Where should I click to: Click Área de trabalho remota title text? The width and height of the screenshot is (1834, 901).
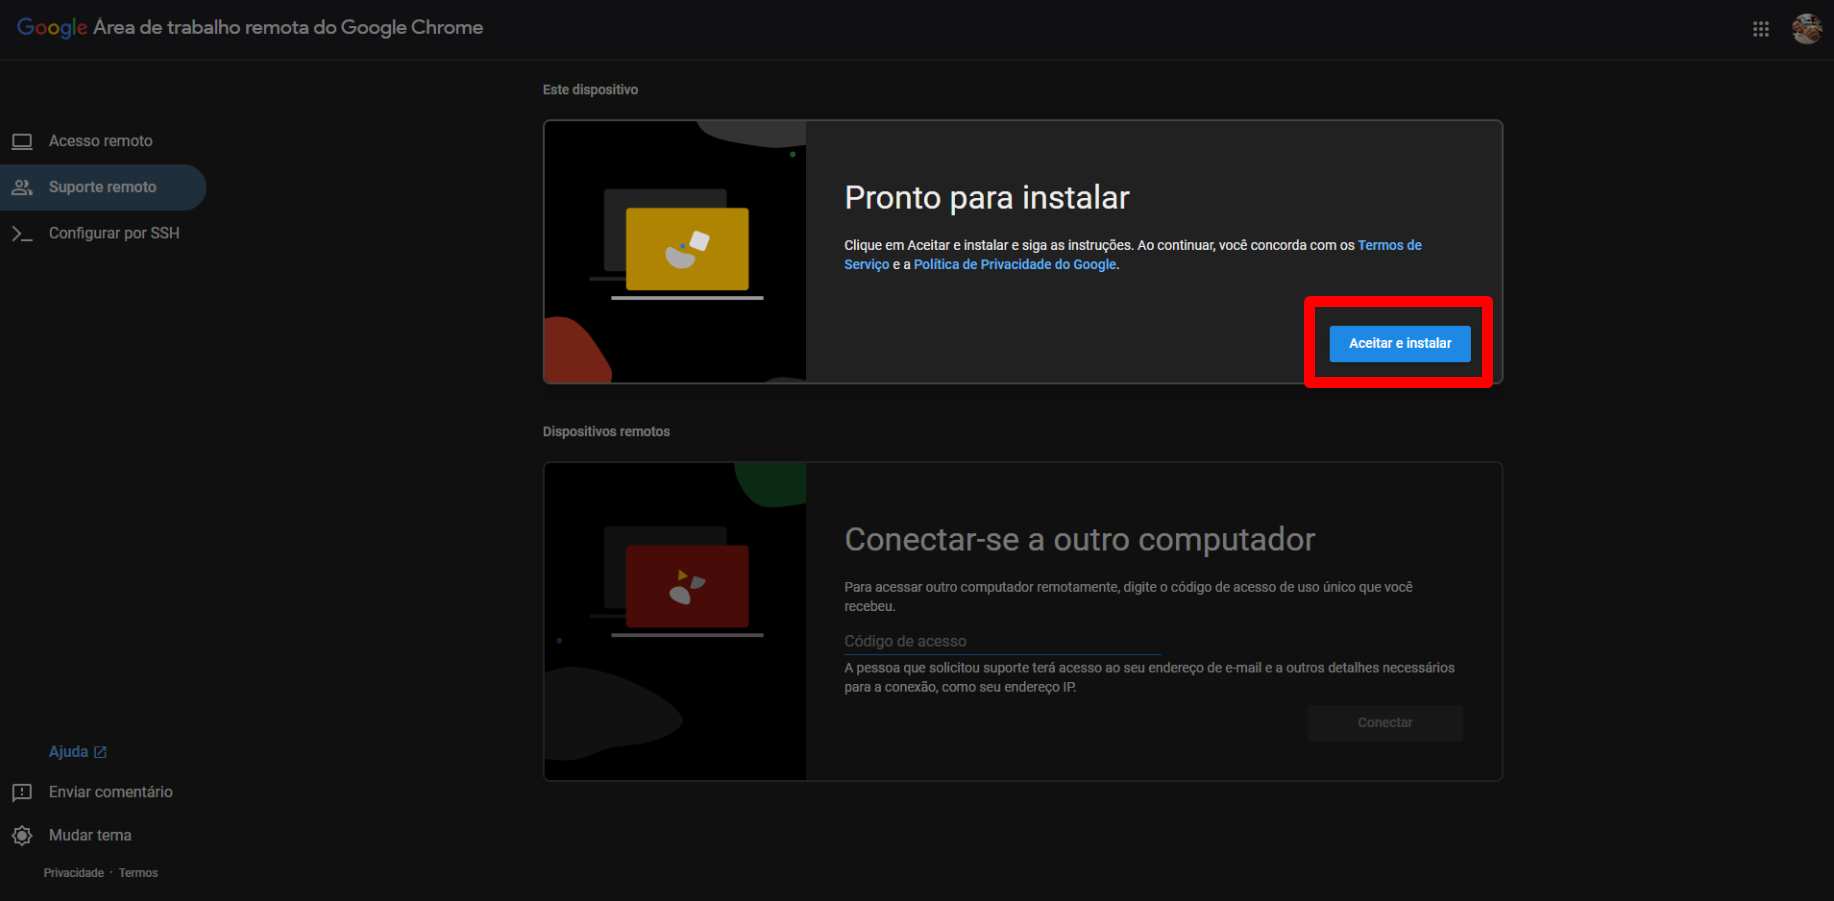point(288,28)
